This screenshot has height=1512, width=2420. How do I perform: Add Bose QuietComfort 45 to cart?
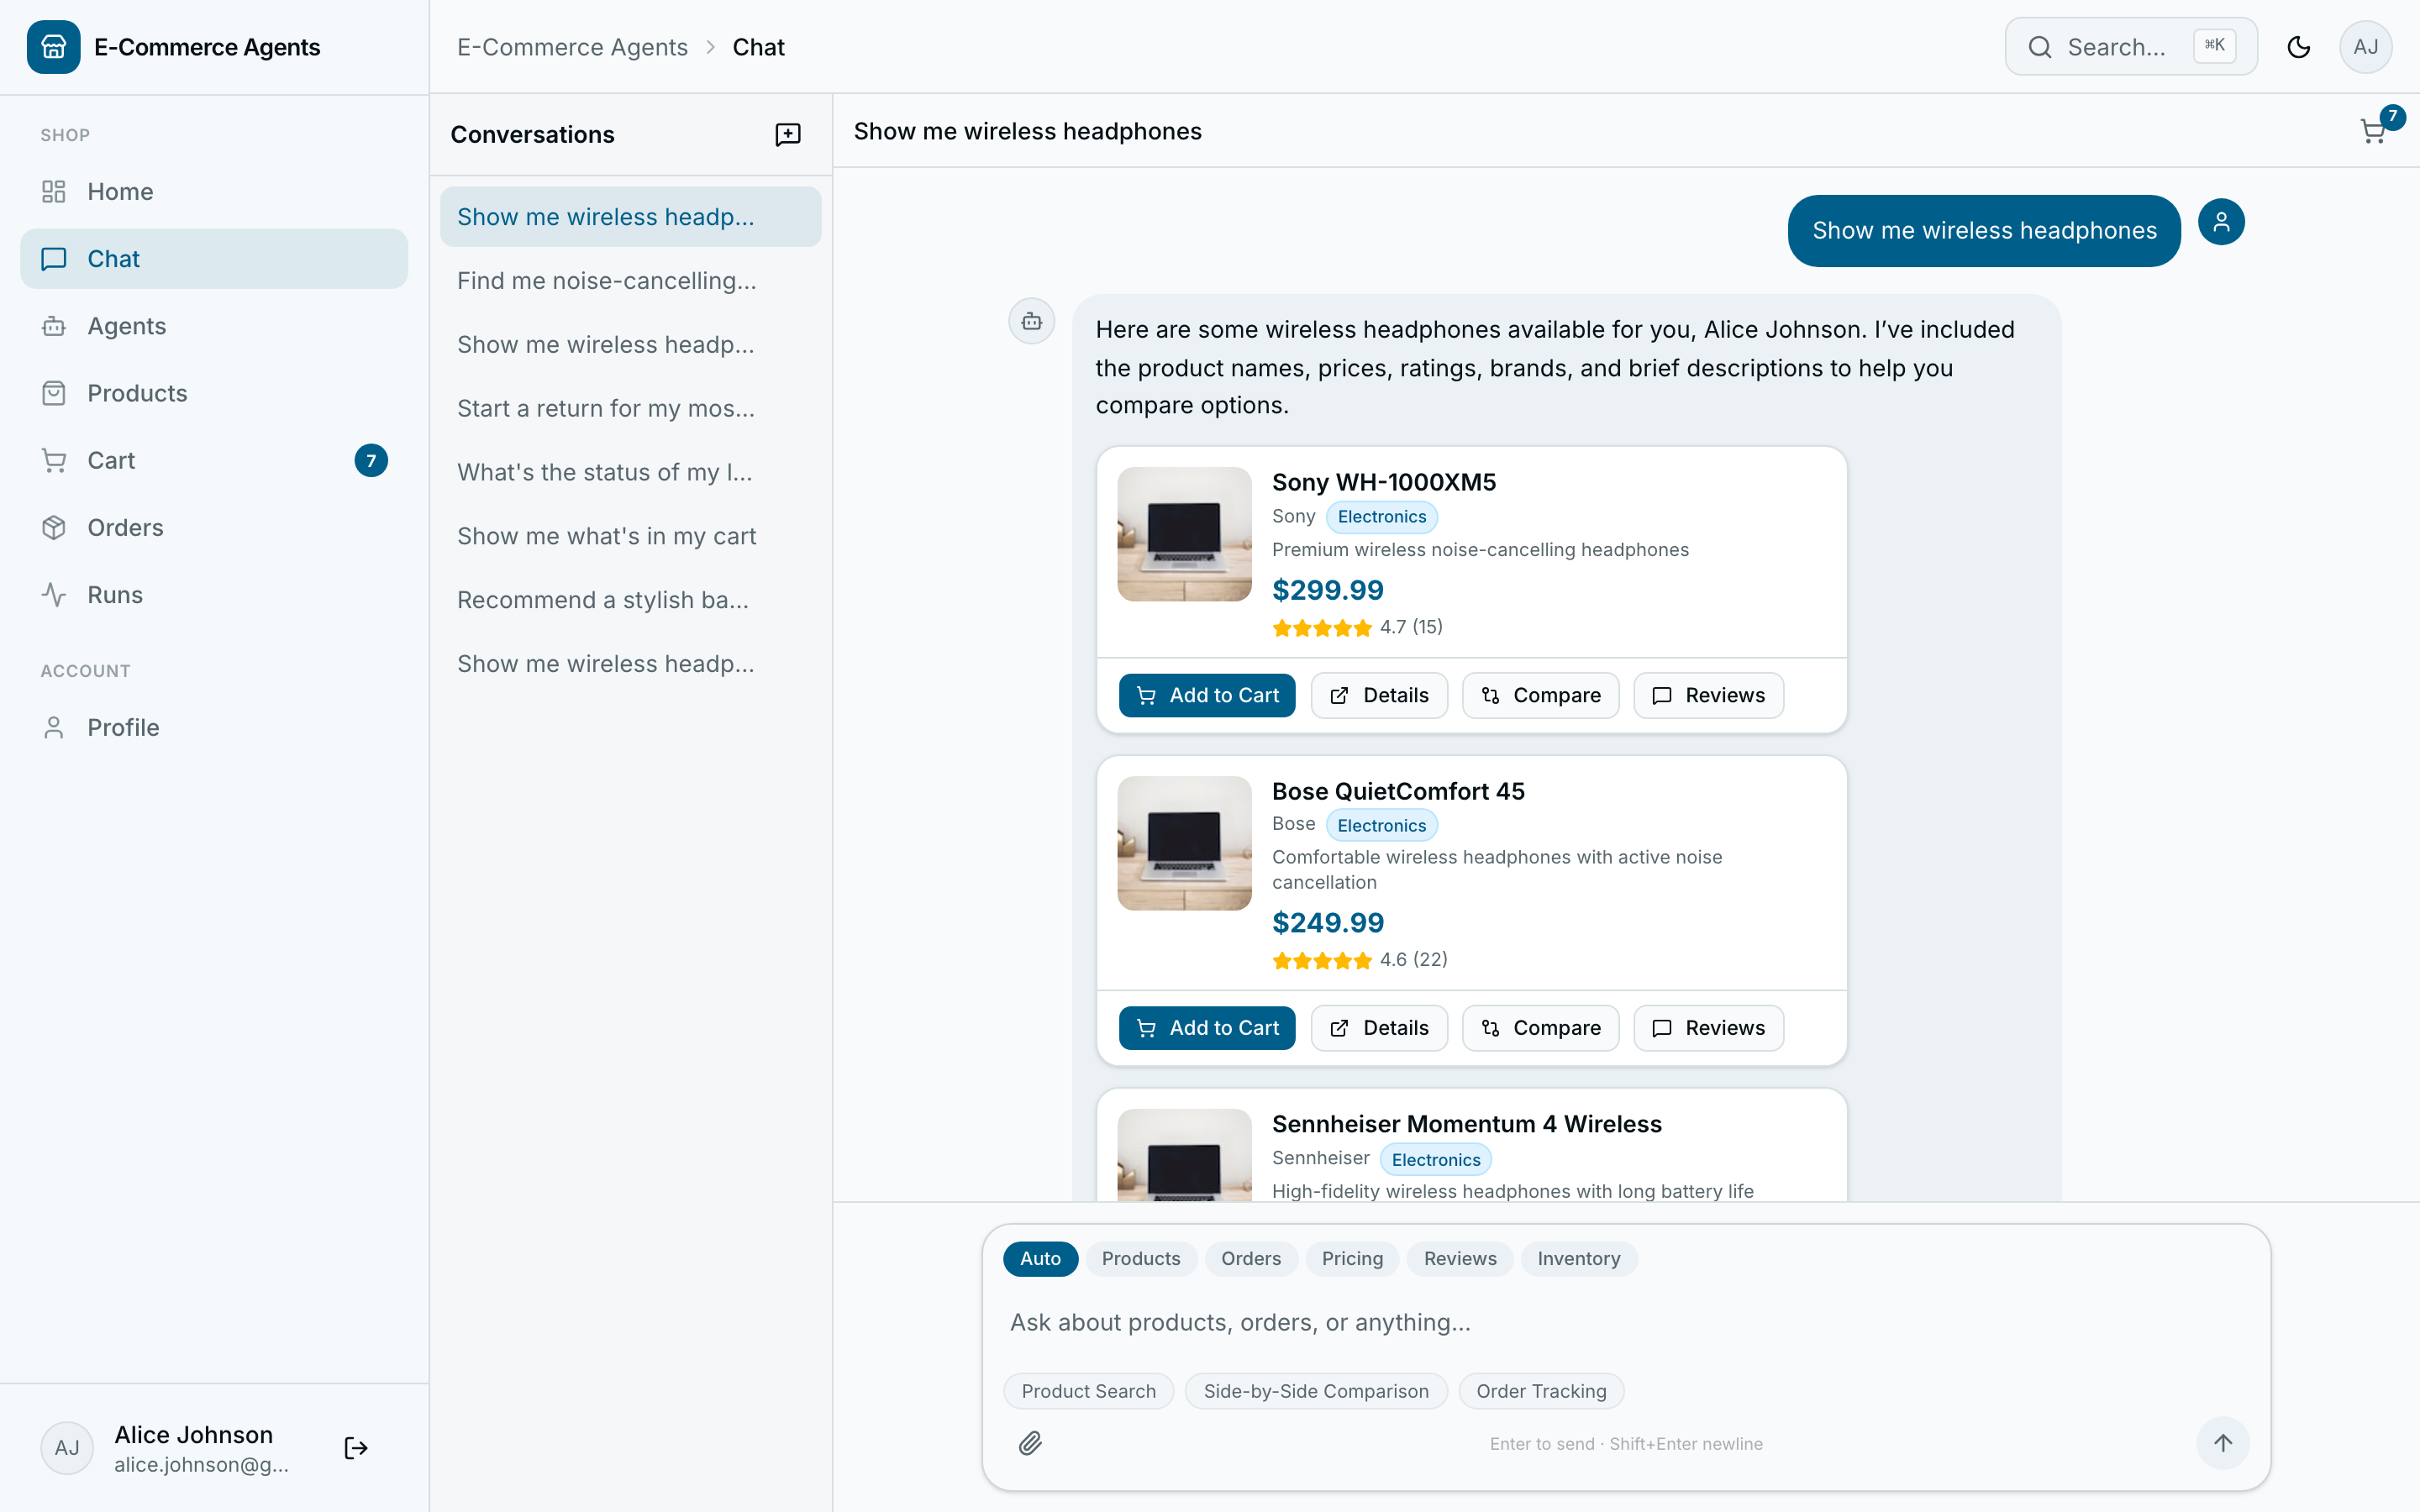[1207, 1028]
